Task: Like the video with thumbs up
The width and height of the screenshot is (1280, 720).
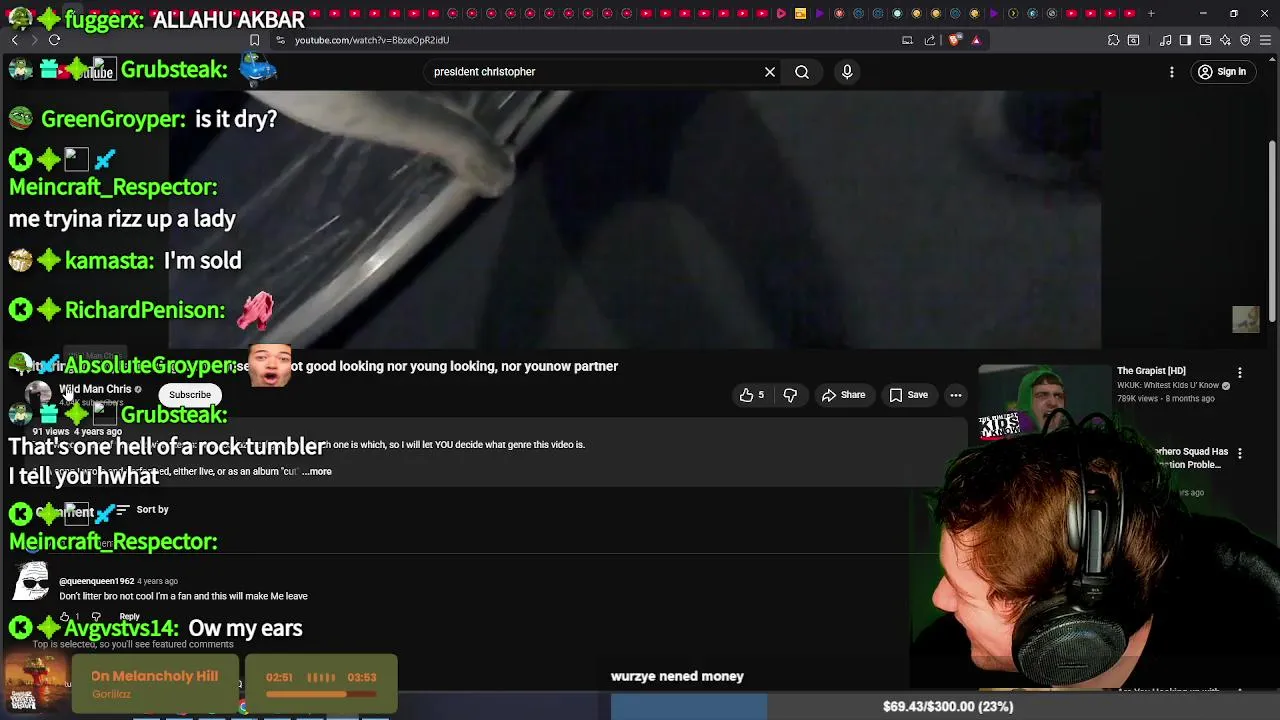Action: pyautogui.click(x=751, y=395)
